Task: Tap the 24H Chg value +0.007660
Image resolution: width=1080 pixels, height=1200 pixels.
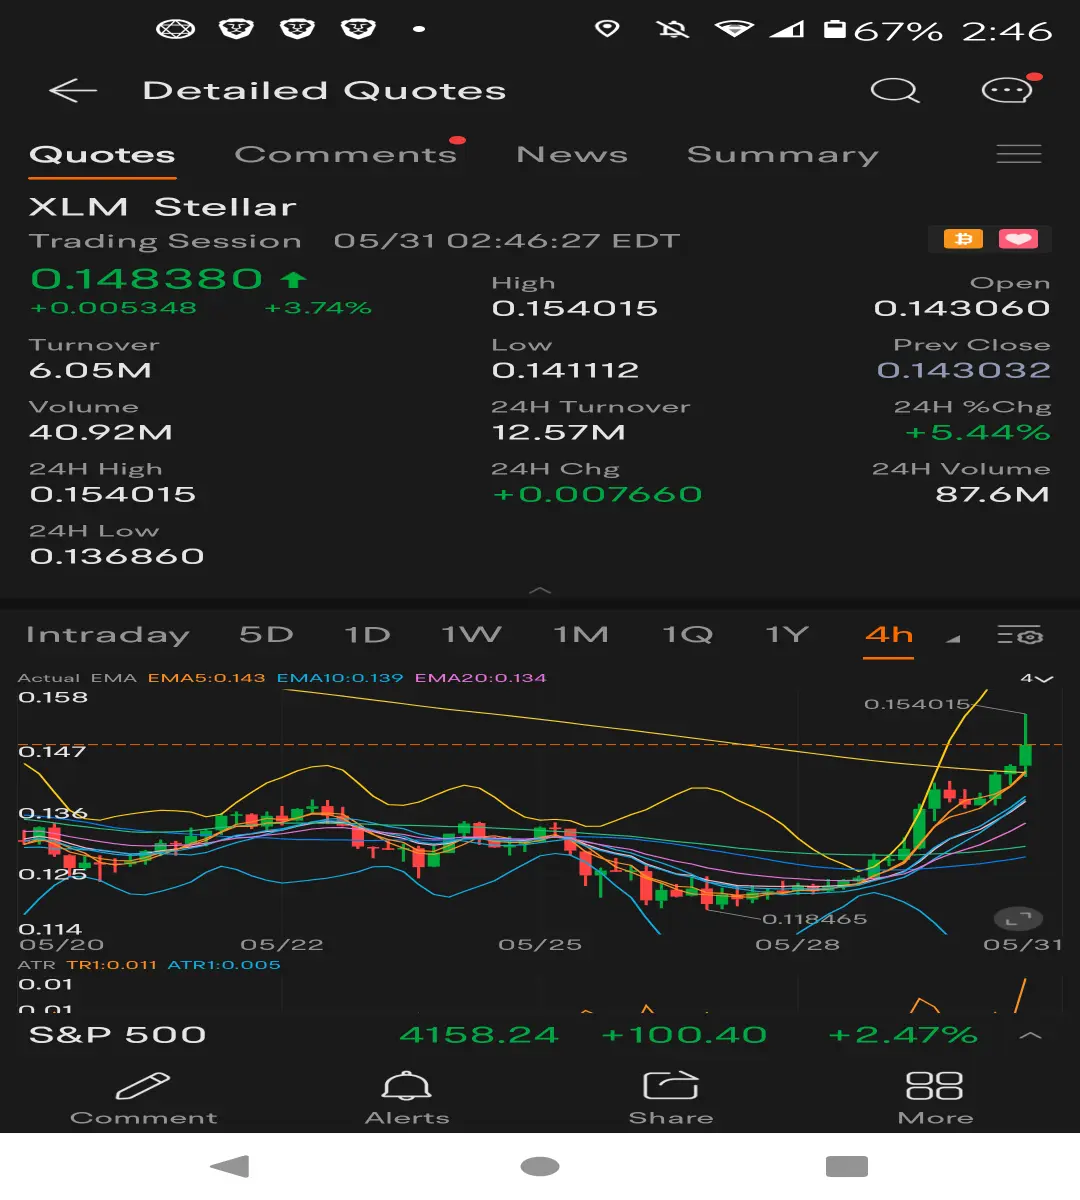Action: [x=597, y=494]
